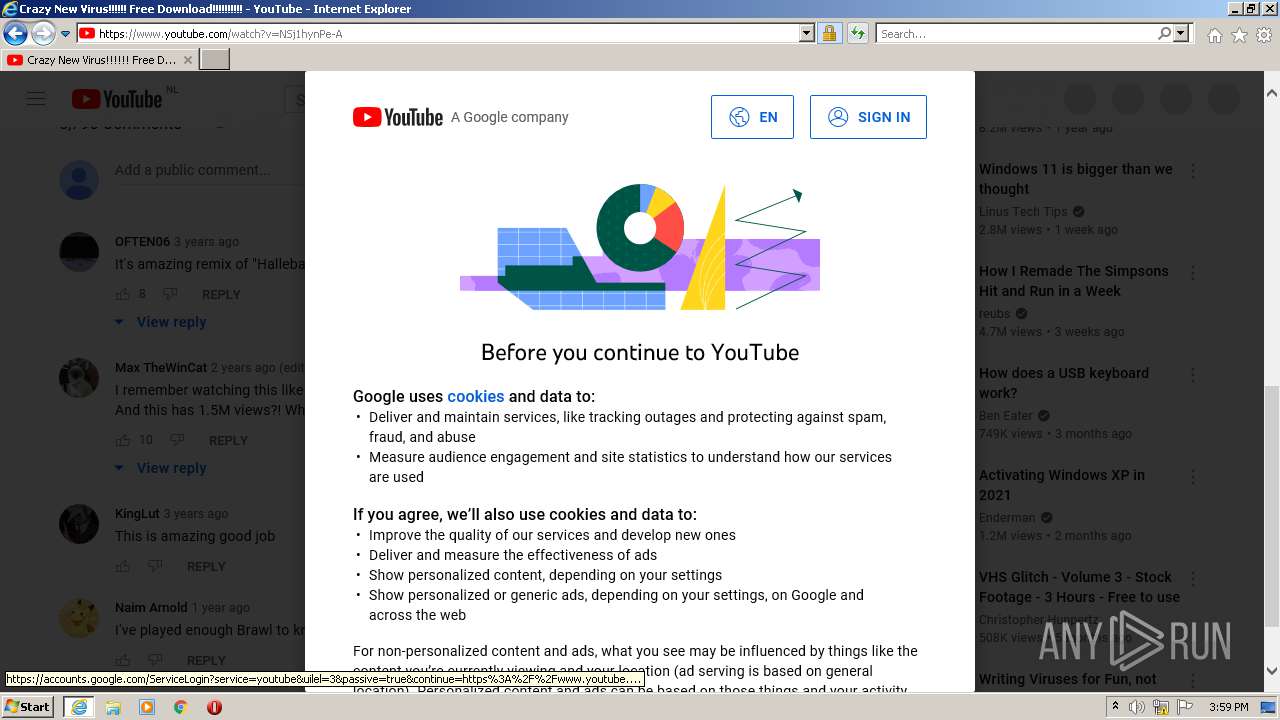The image size is (1280, 720).
Task: Click the volume speaker tray icon
Action: 1136,707
